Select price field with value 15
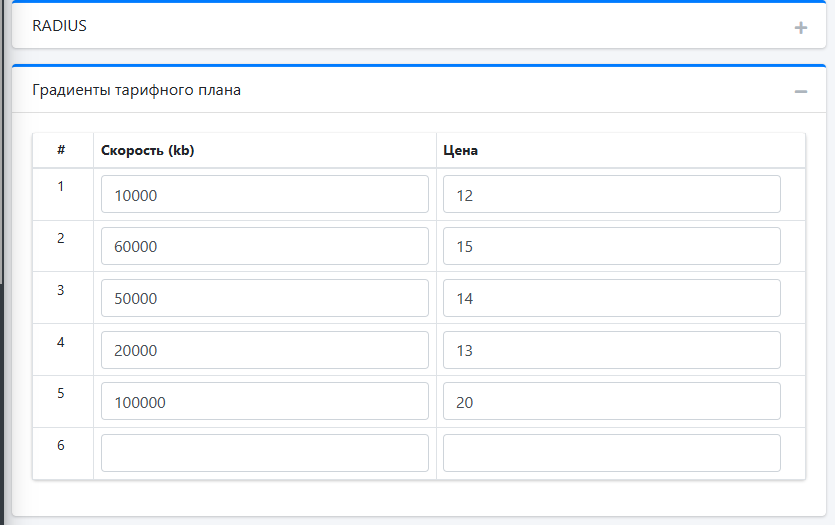This screenshot has width=835, height=525. pyautogui.click(x=611, y=246)
